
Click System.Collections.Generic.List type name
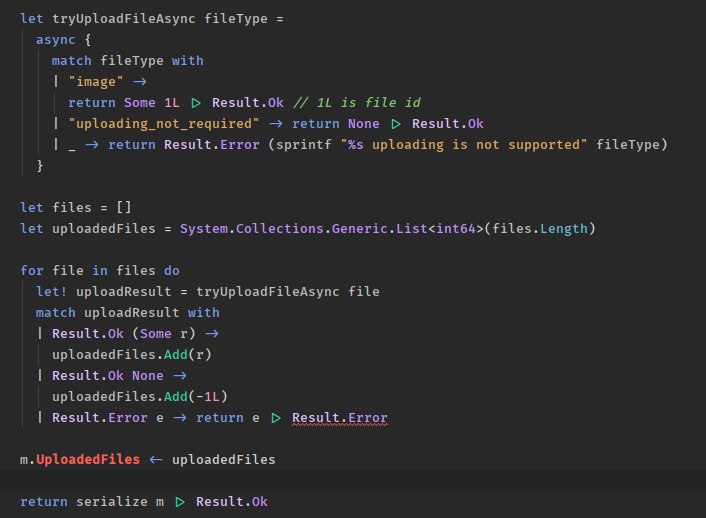pyautogui.click(x=303, y=229)
